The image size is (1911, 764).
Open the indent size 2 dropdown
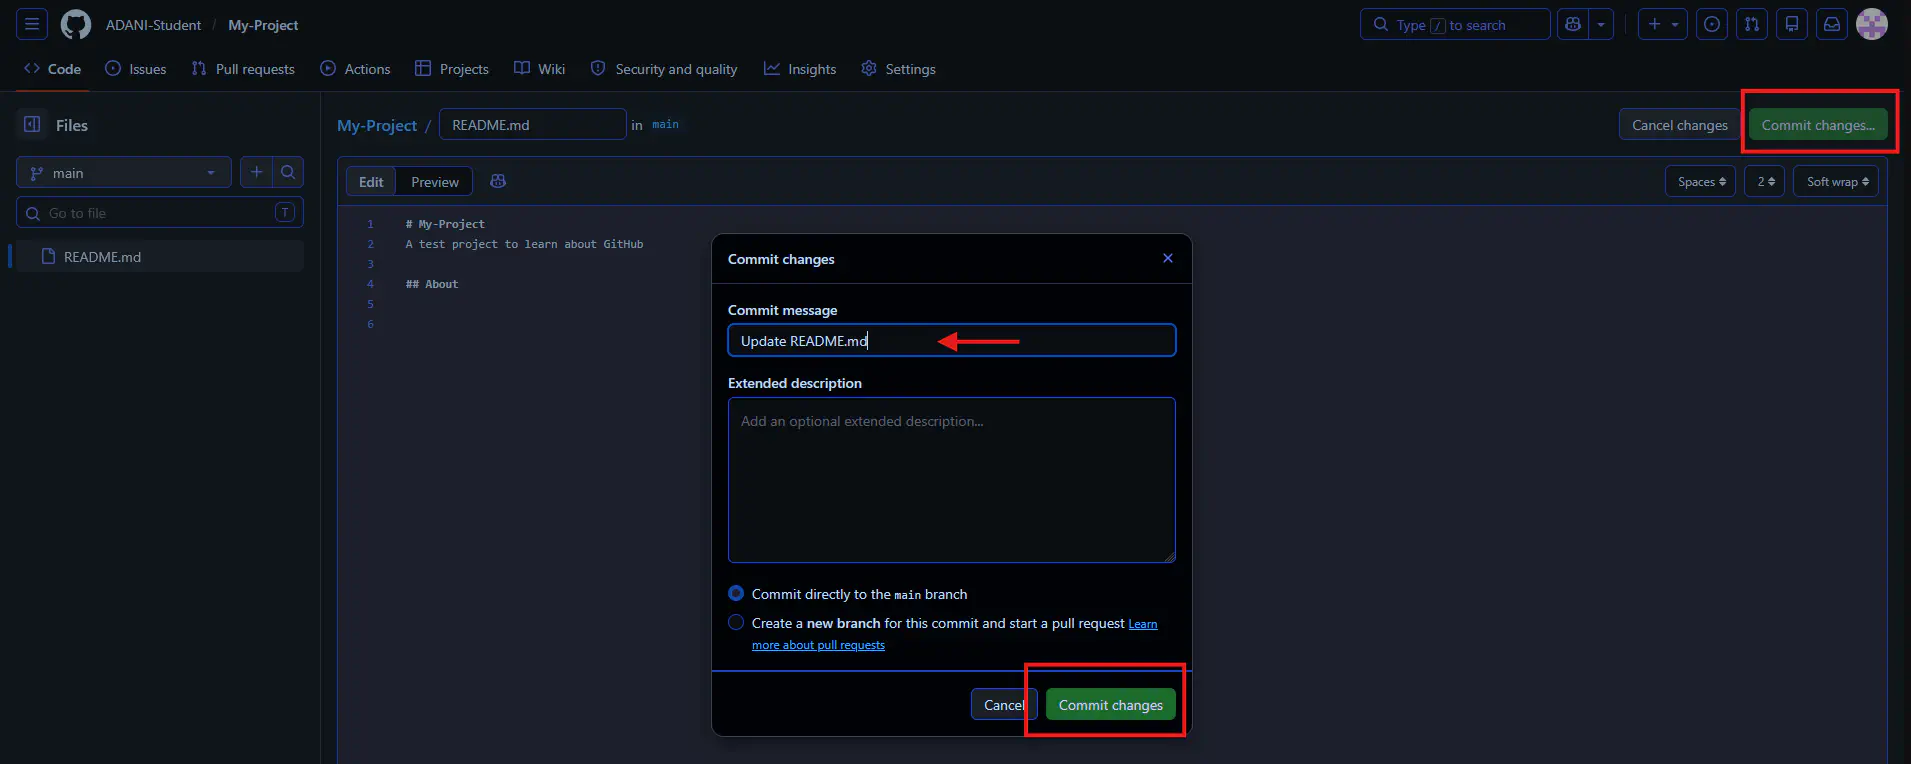pyautogui.click(x=1765, y=181)
